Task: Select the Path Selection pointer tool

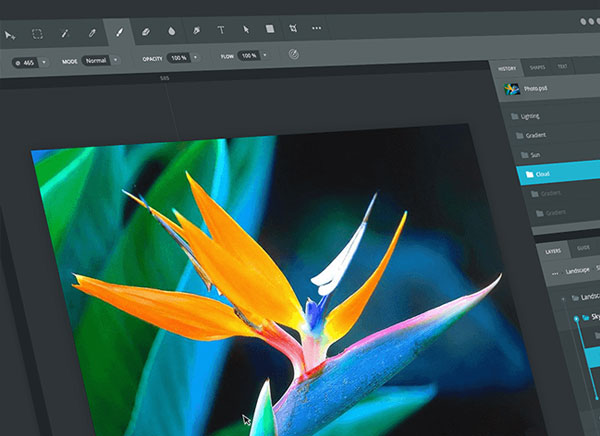Action: (246, 29)
